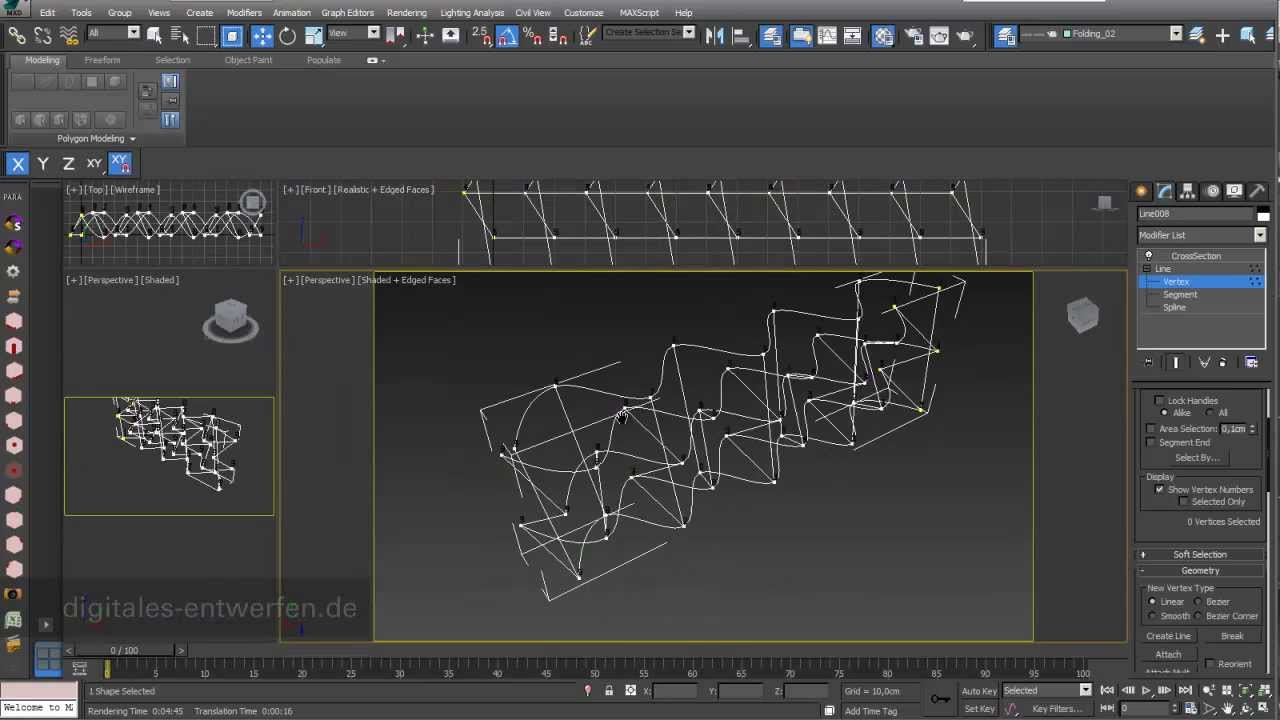Open the Modify command panel tab
Image resolution: width=1280 pixels, height=720 pixels.
(x=1165, y=191)
